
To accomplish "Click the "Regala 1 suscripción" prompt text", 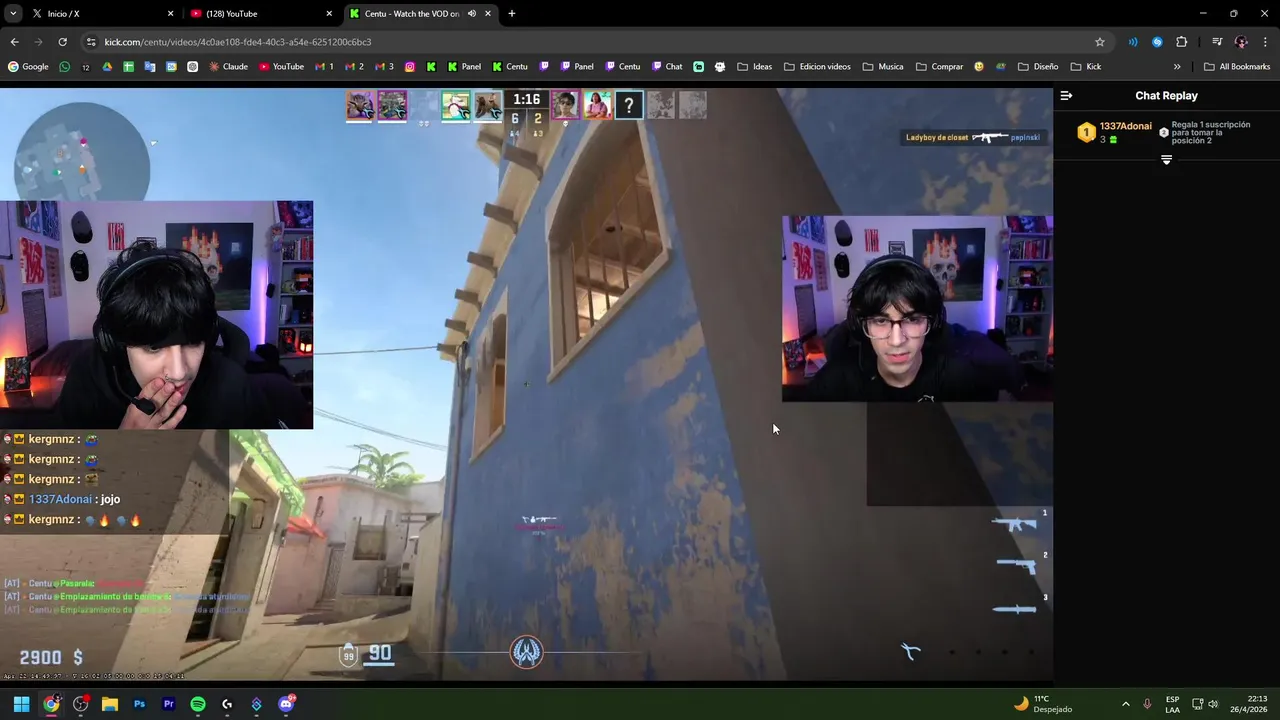I will point(1211,132).
